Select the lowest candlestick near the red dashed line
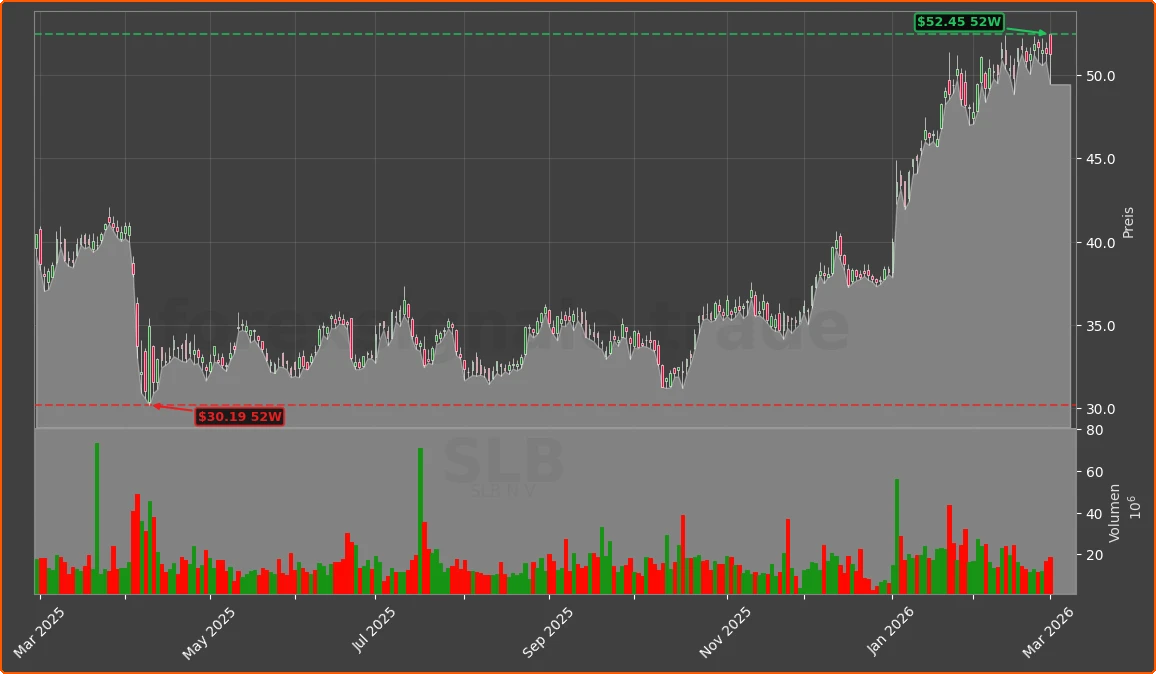The image size is (1156, 674). click(150, 395)
